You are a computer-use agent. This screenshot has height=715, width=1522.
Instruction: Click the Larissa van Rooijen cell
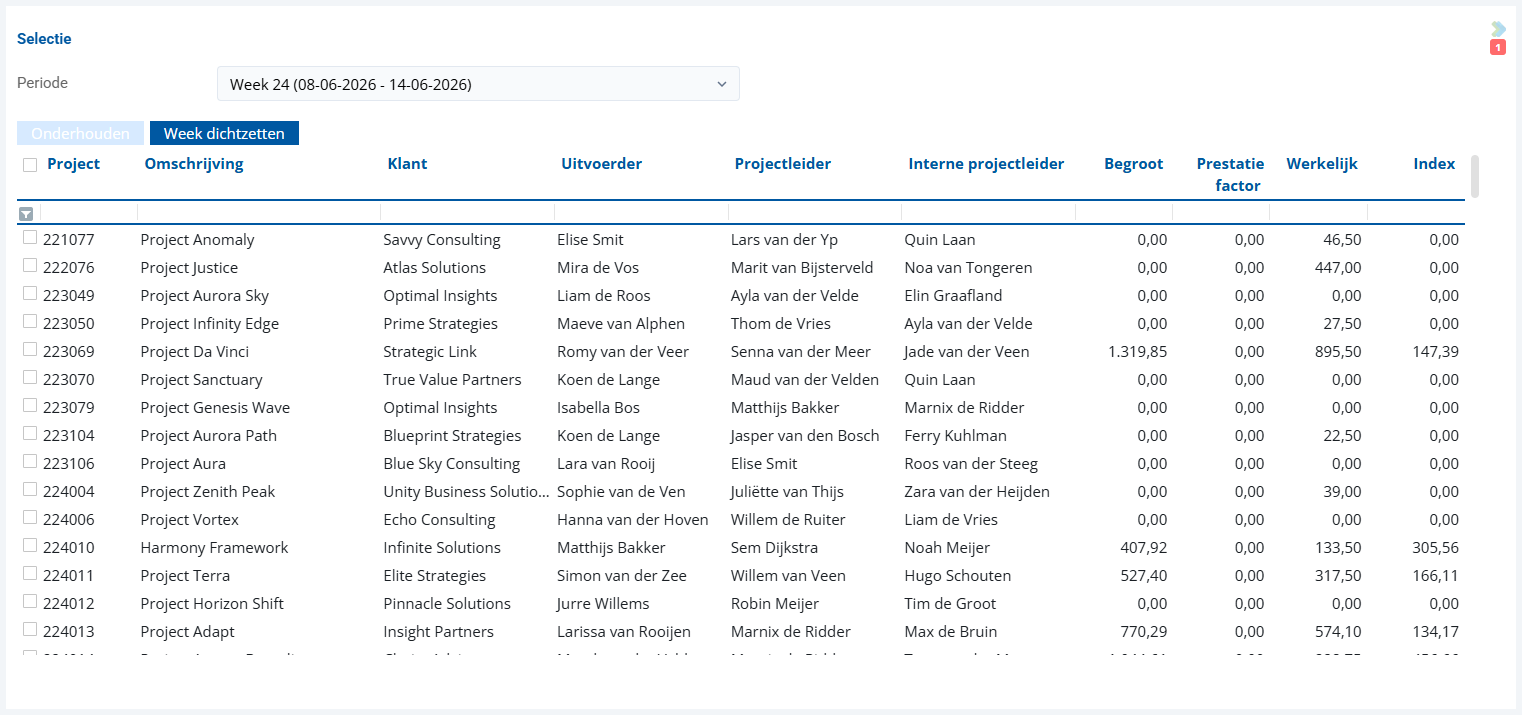tap(624, 632)
